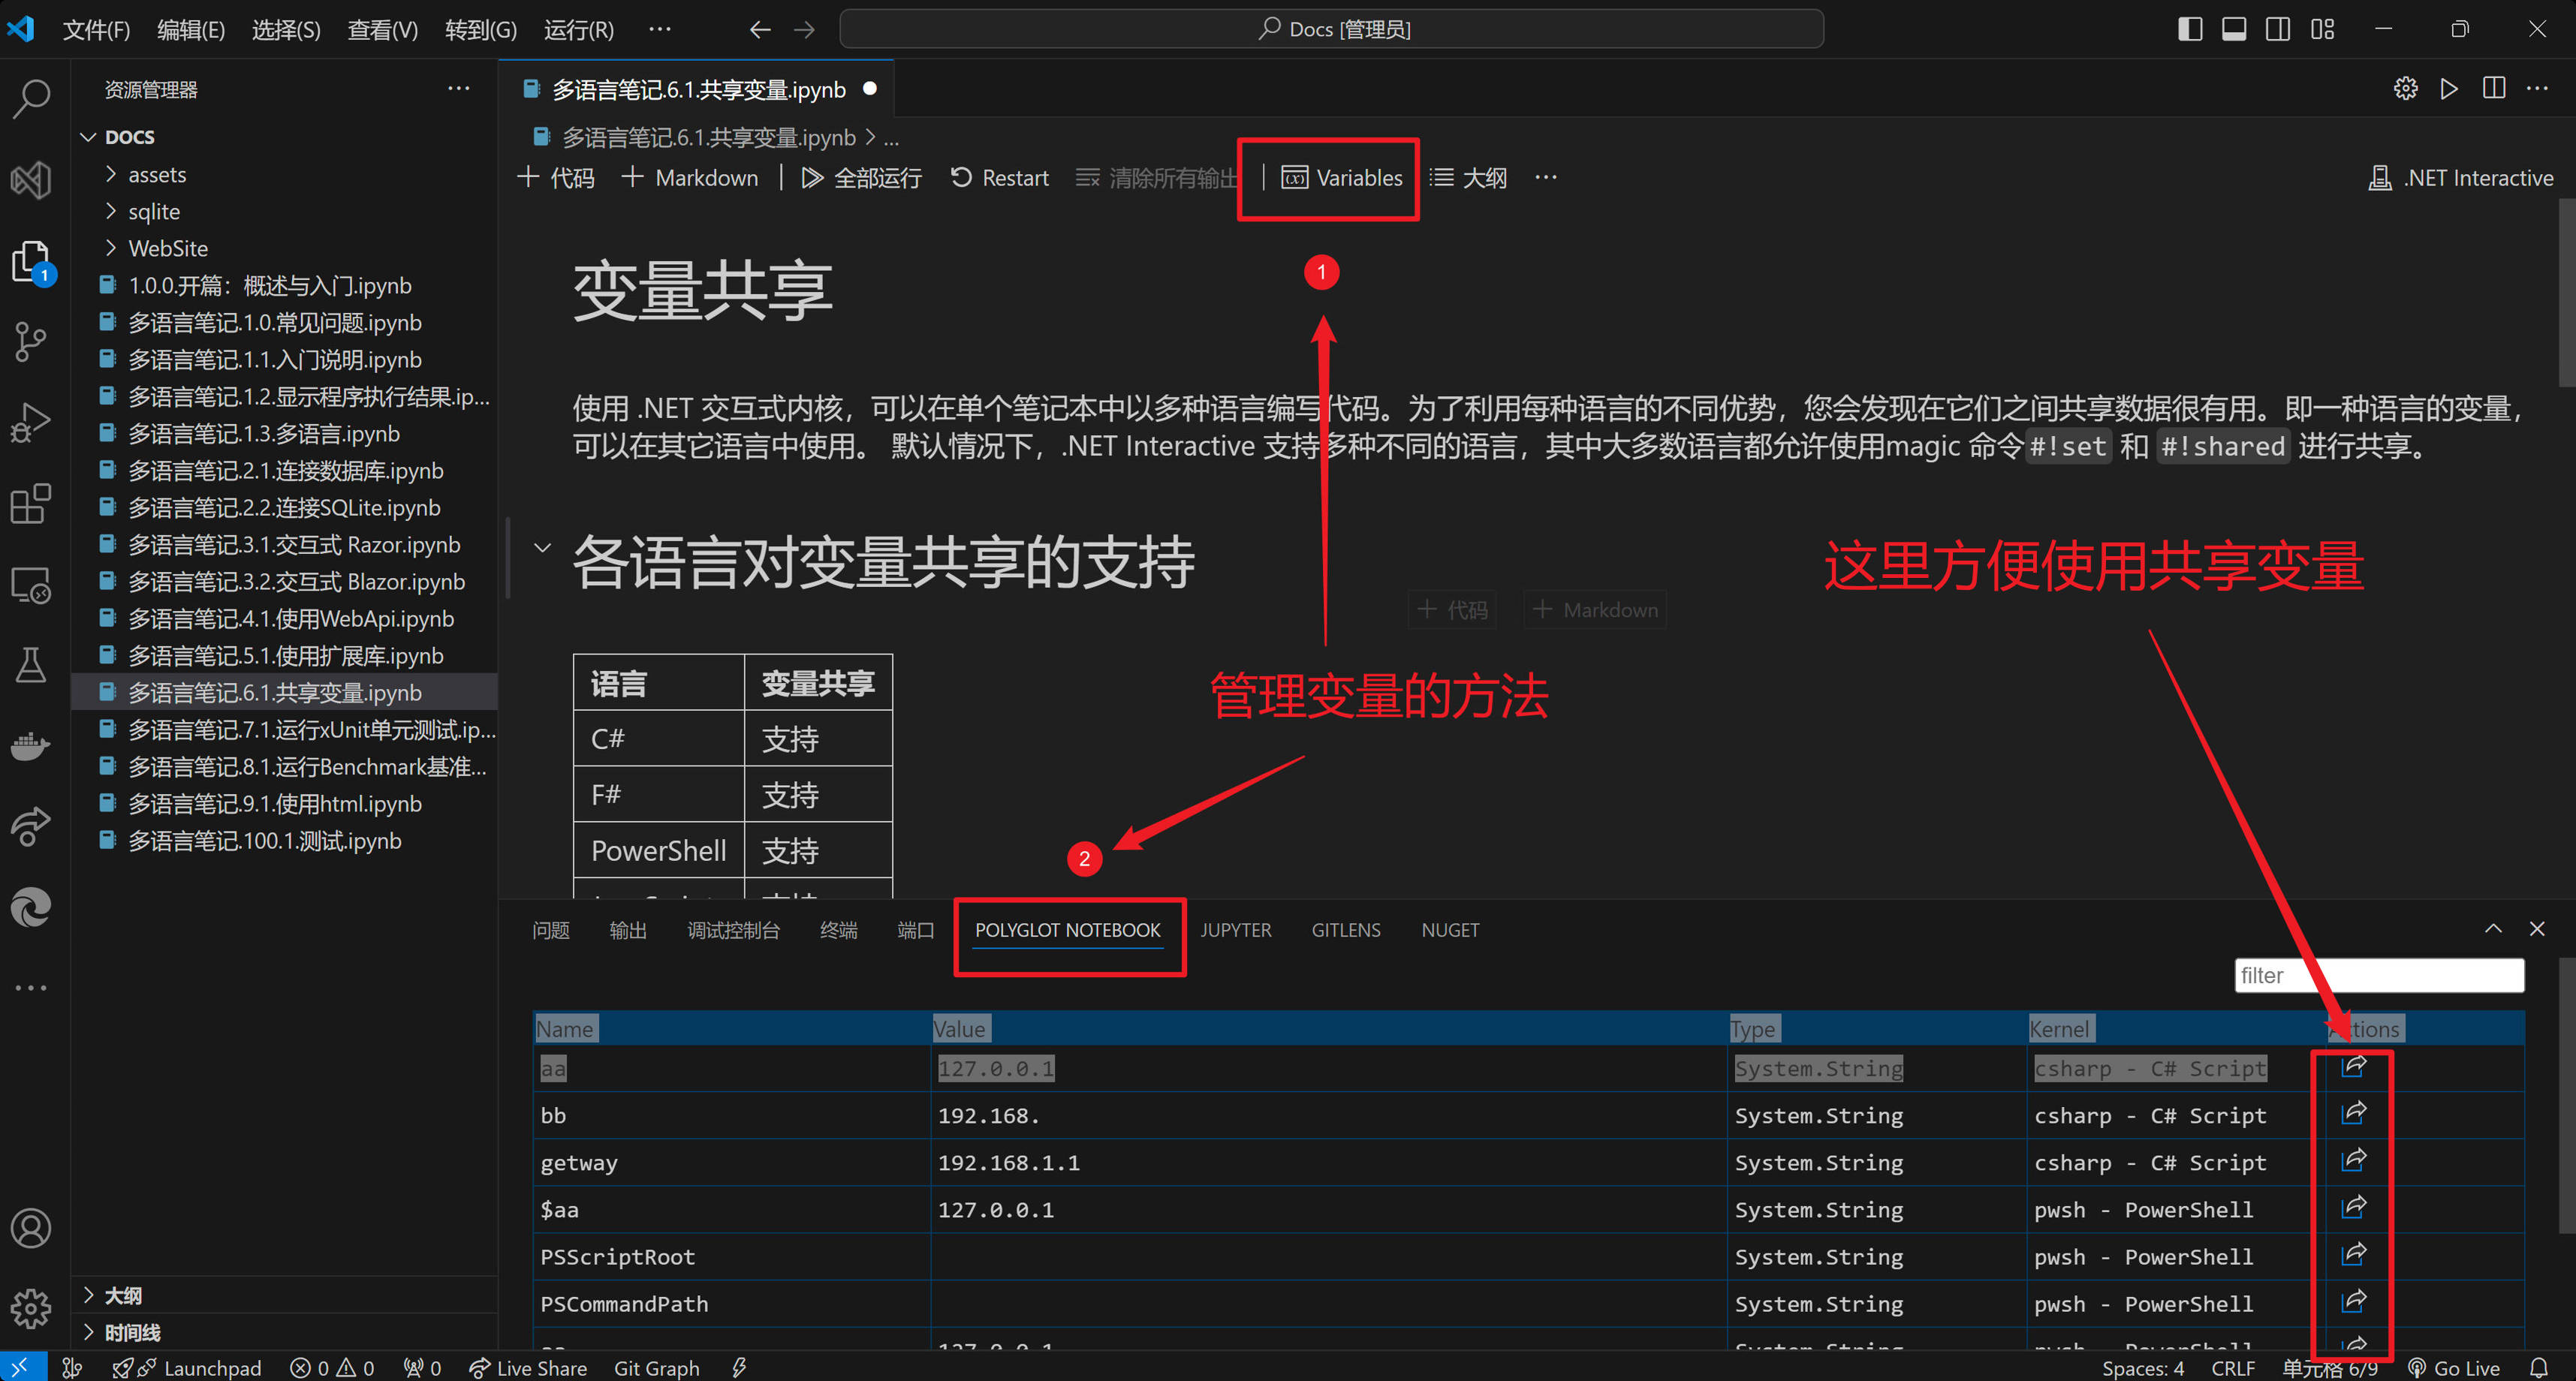Open the Explorer view icon
This screenshot has height=1381, width=2576.
pos(31,262)
